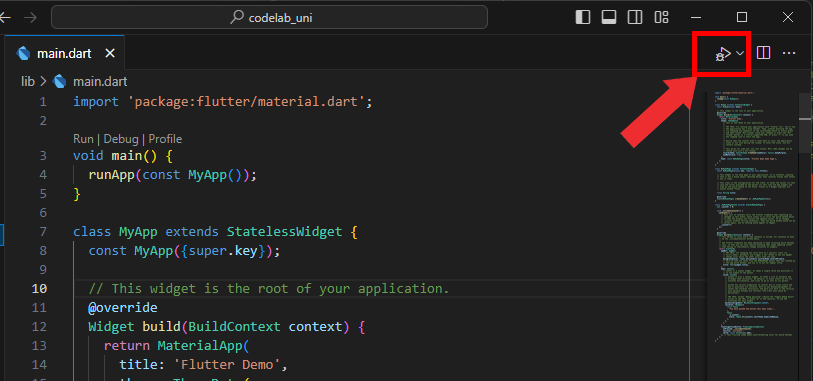Click the codelab_uni search box
Screen dimensions: 813x381
pos(270,18)
